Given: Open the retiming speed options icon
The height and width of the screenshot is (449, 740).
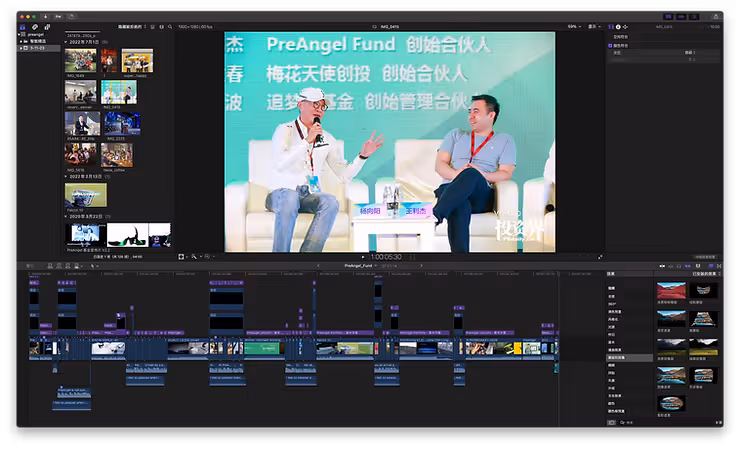Looking at the screenshot, I should 207,257.
